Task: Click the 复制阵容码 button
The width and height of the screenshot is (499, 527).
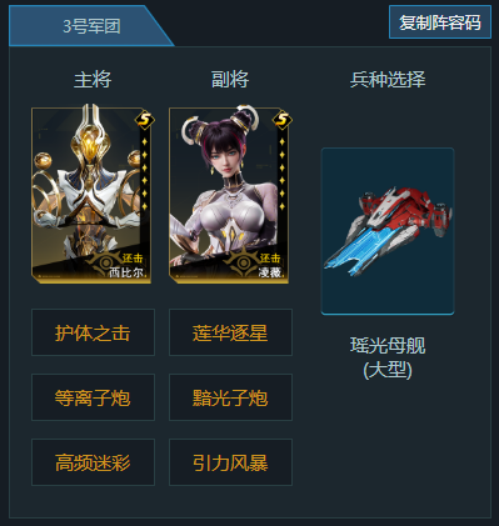Action: [x=440, y=22]
